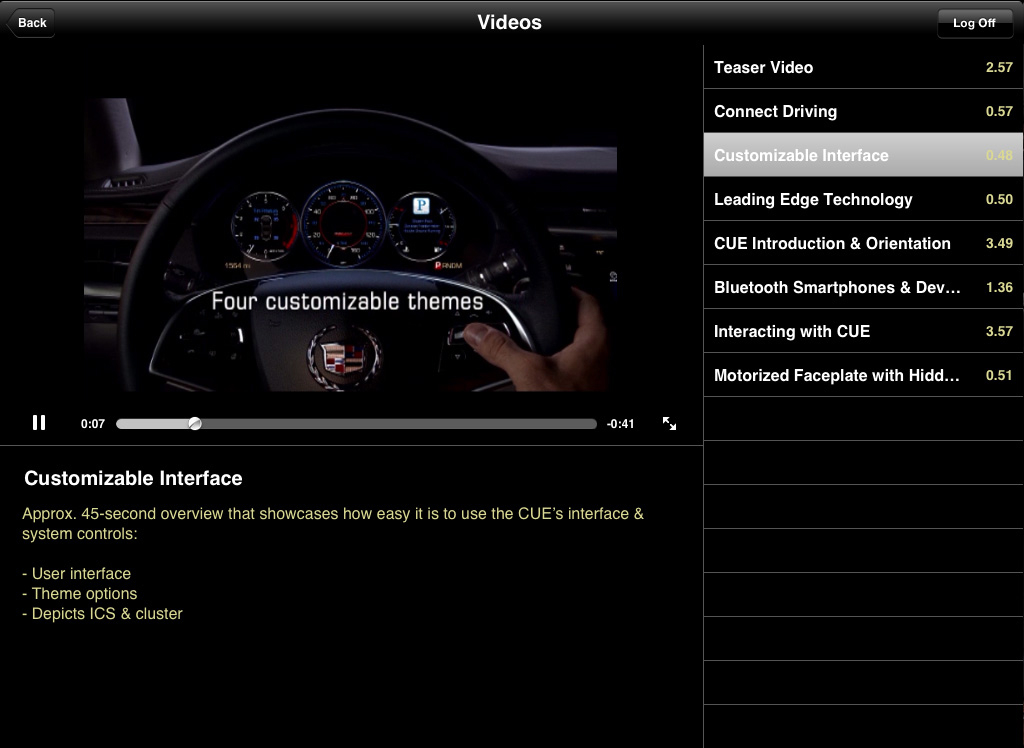Image resolution: width=1024 pixels, height=748 pixels.
Task: Pause the playing video
Action: (39, 423)
